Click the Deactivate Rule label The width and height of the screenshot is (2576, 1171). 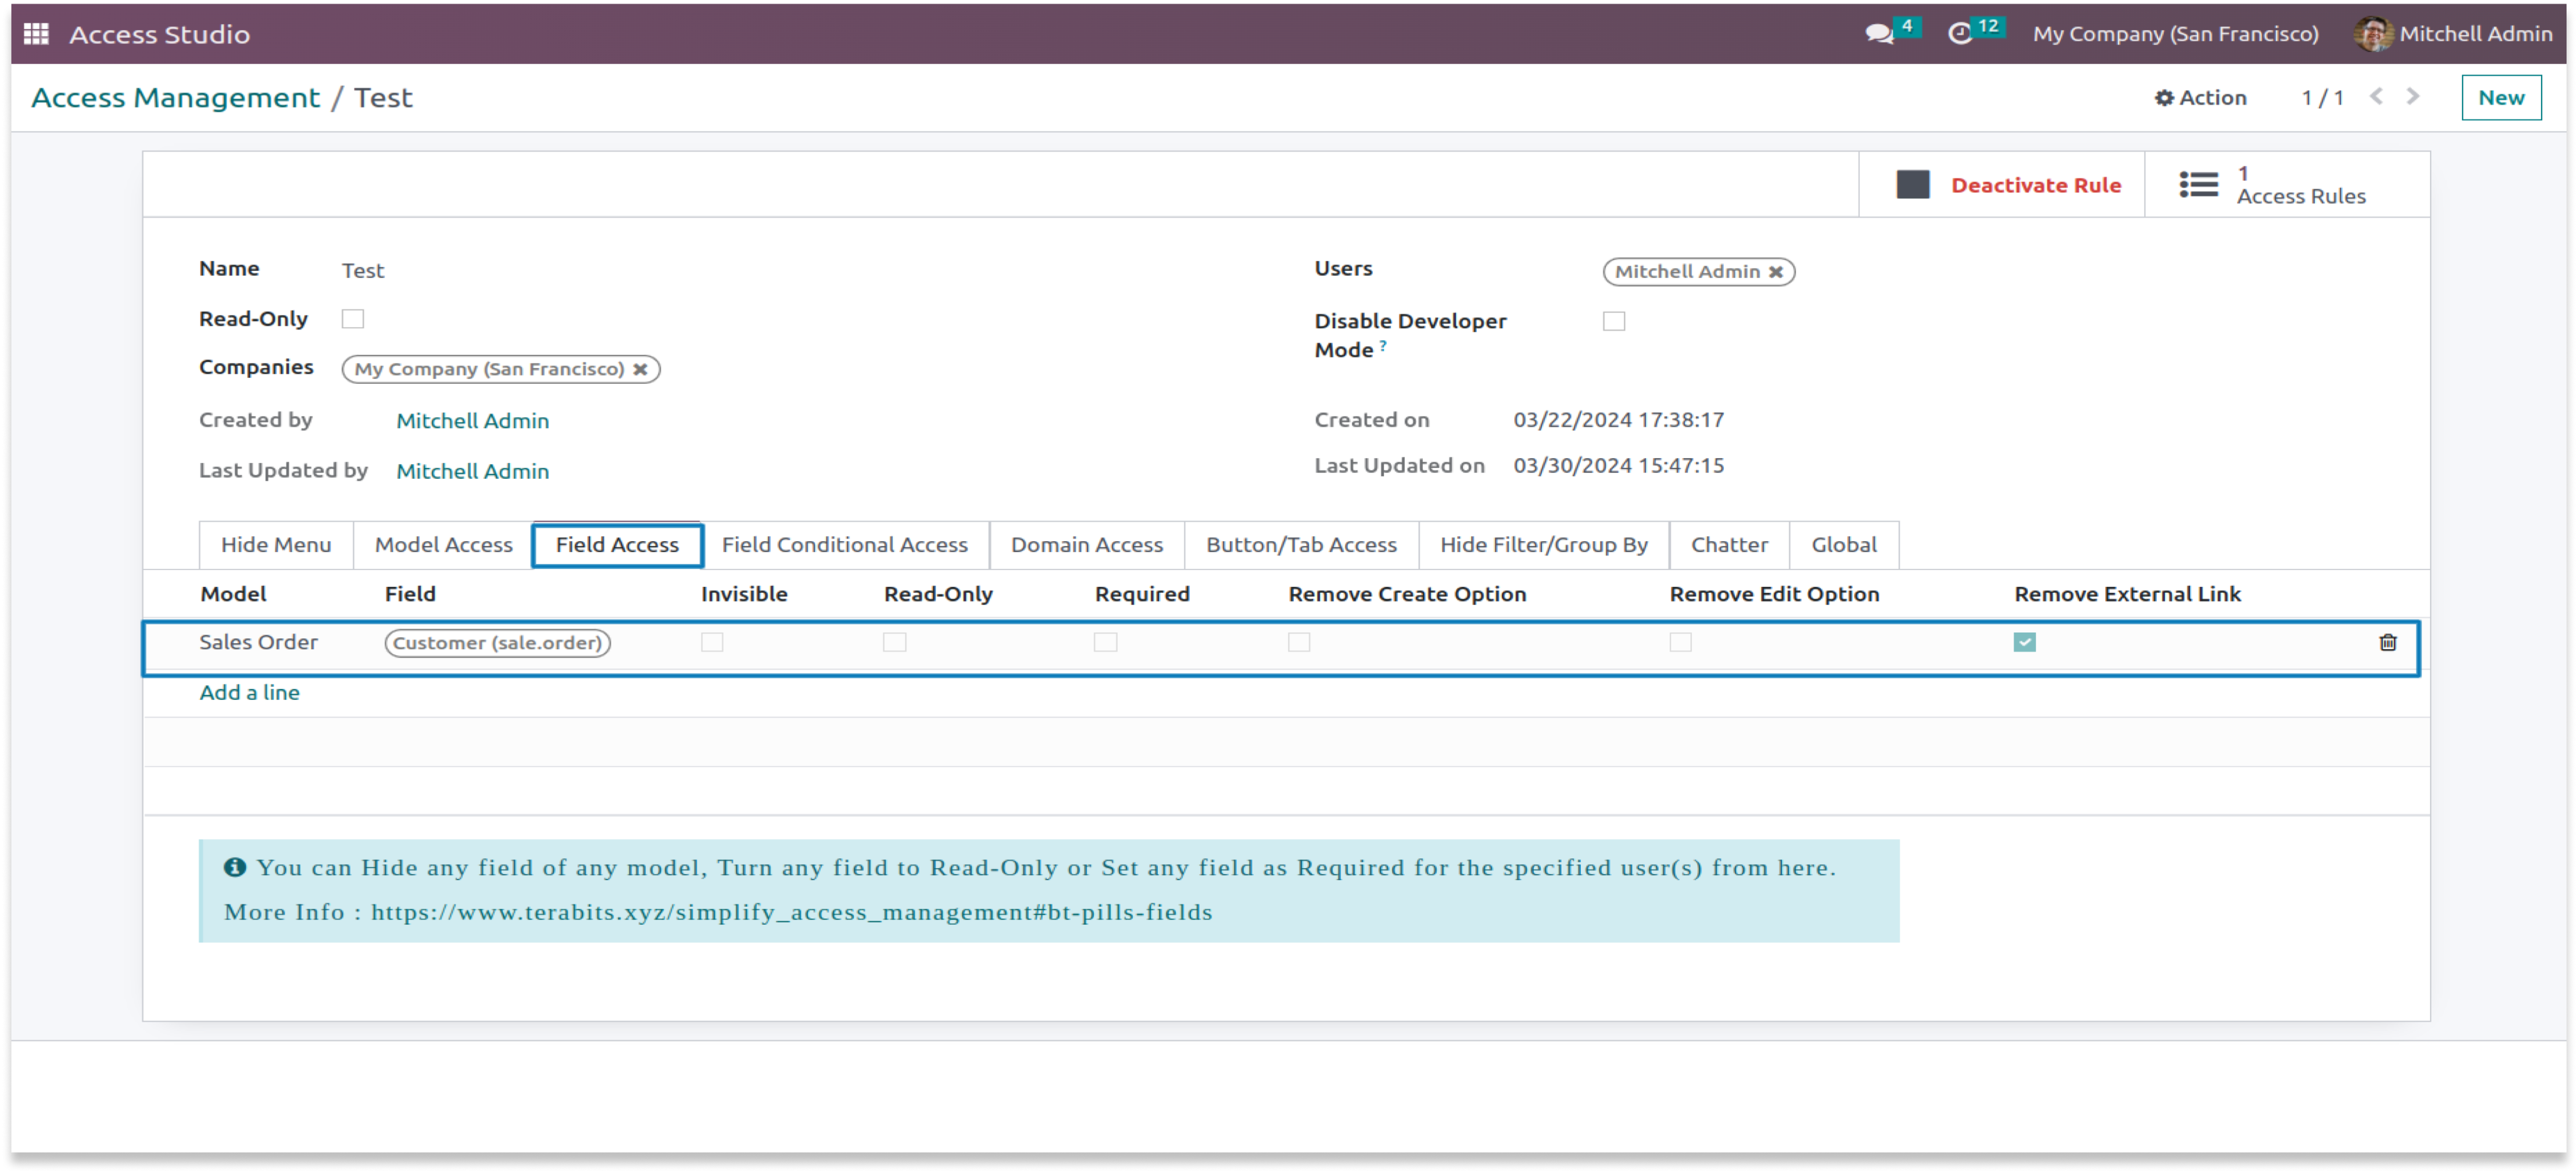2035,185
